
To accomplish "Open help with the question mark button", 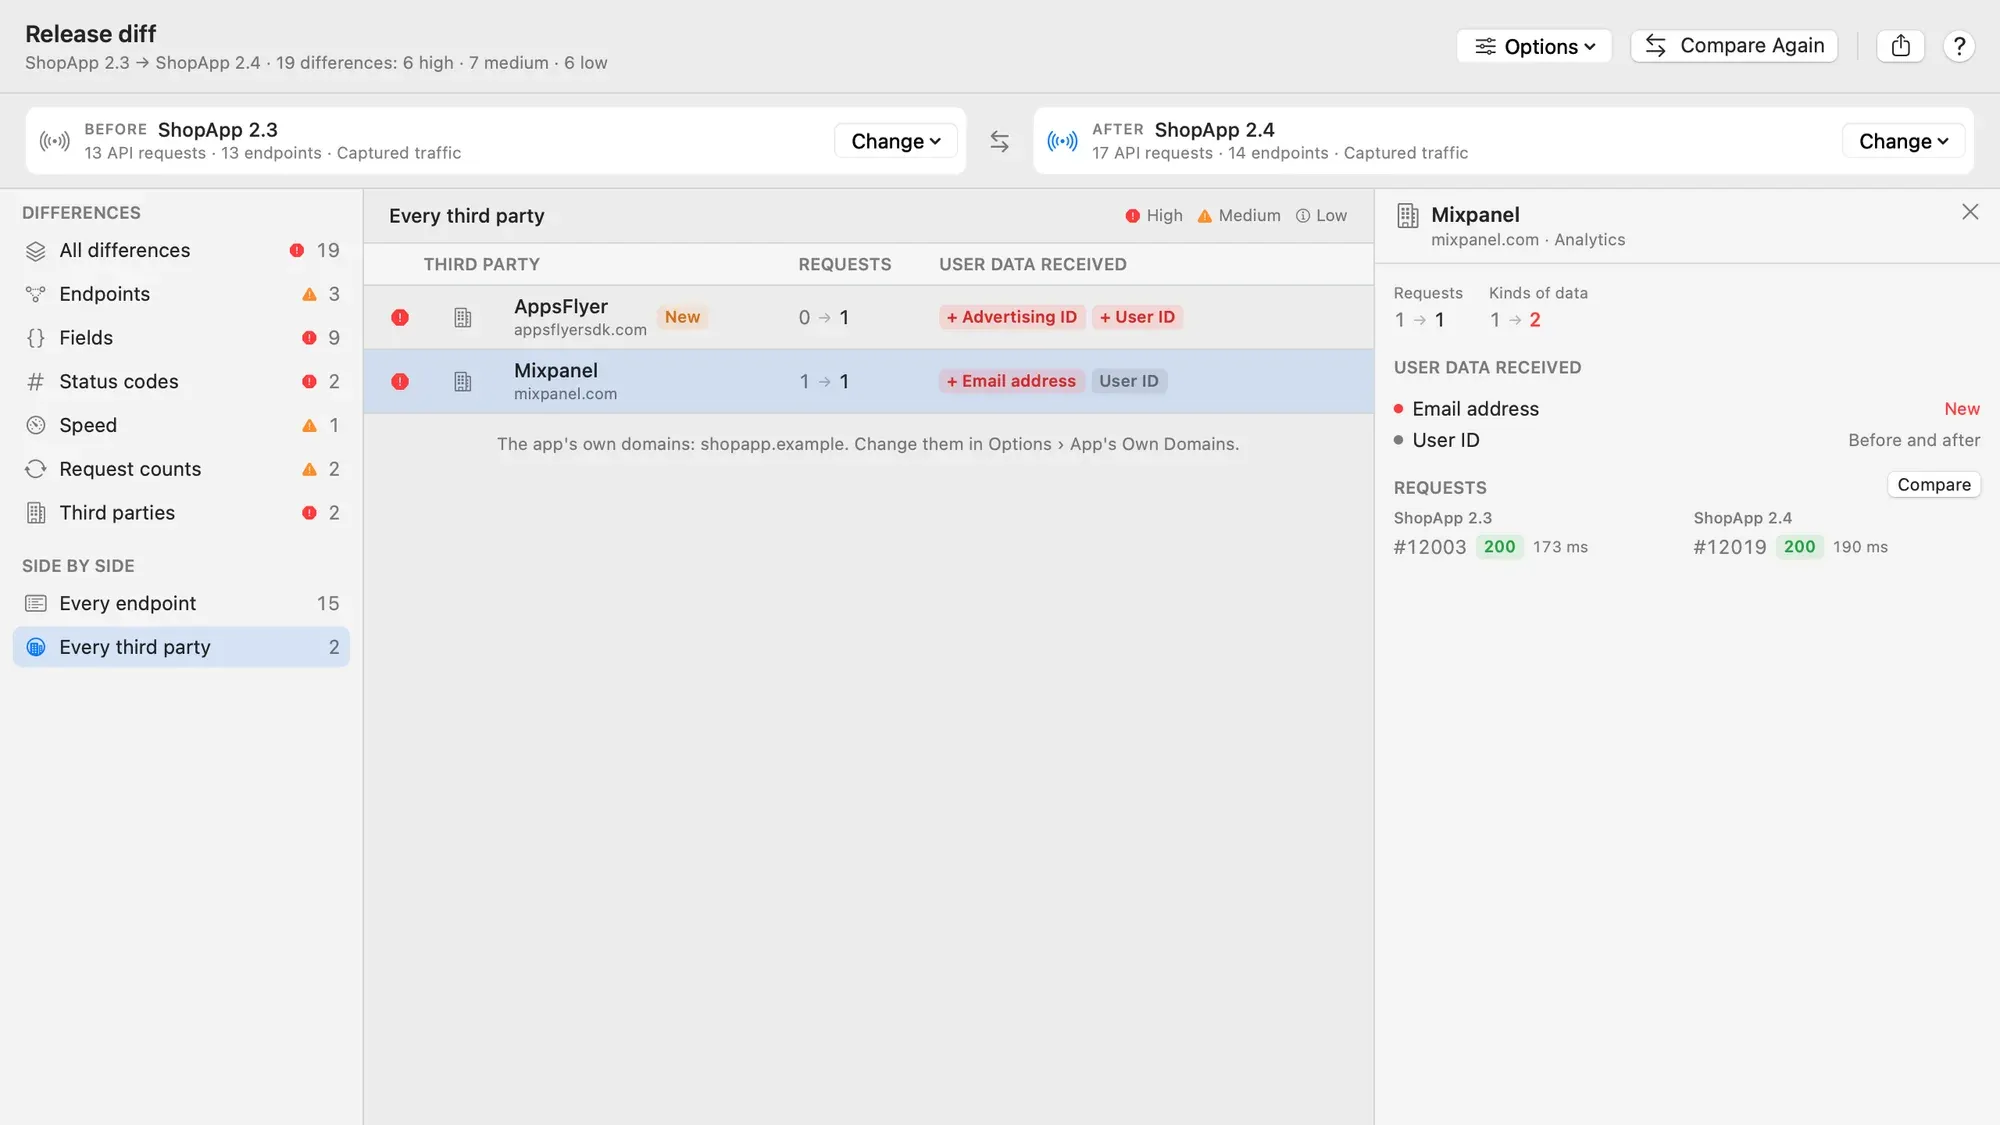I will [1959, 46].
